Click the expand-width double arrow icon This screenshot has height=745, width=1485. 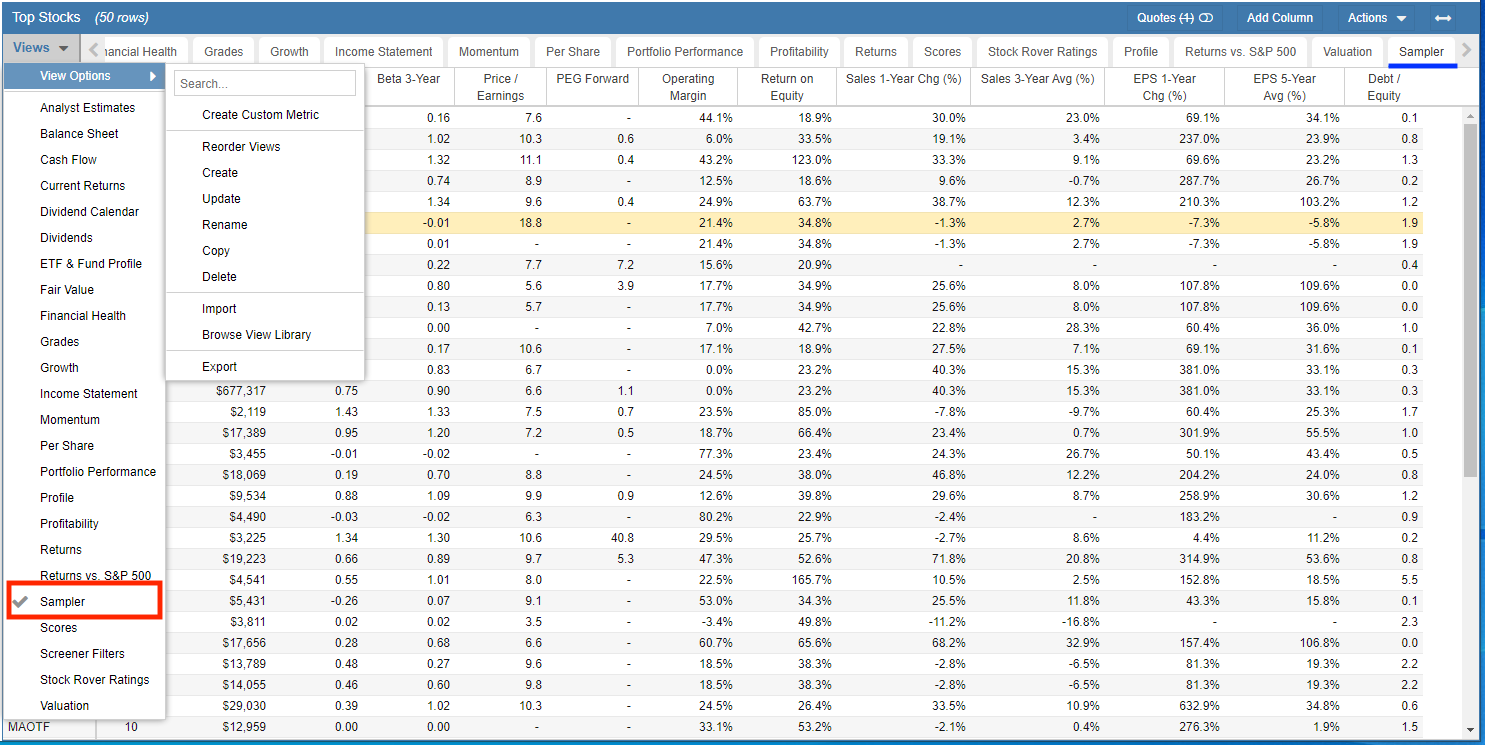tap(1442, 18)
